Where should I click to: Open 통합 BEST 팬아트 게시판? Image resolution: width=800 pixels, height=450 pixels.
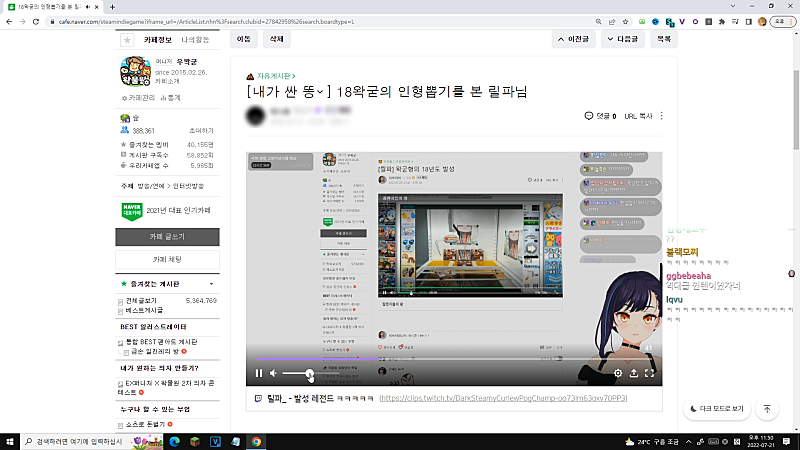coord(162,342)
